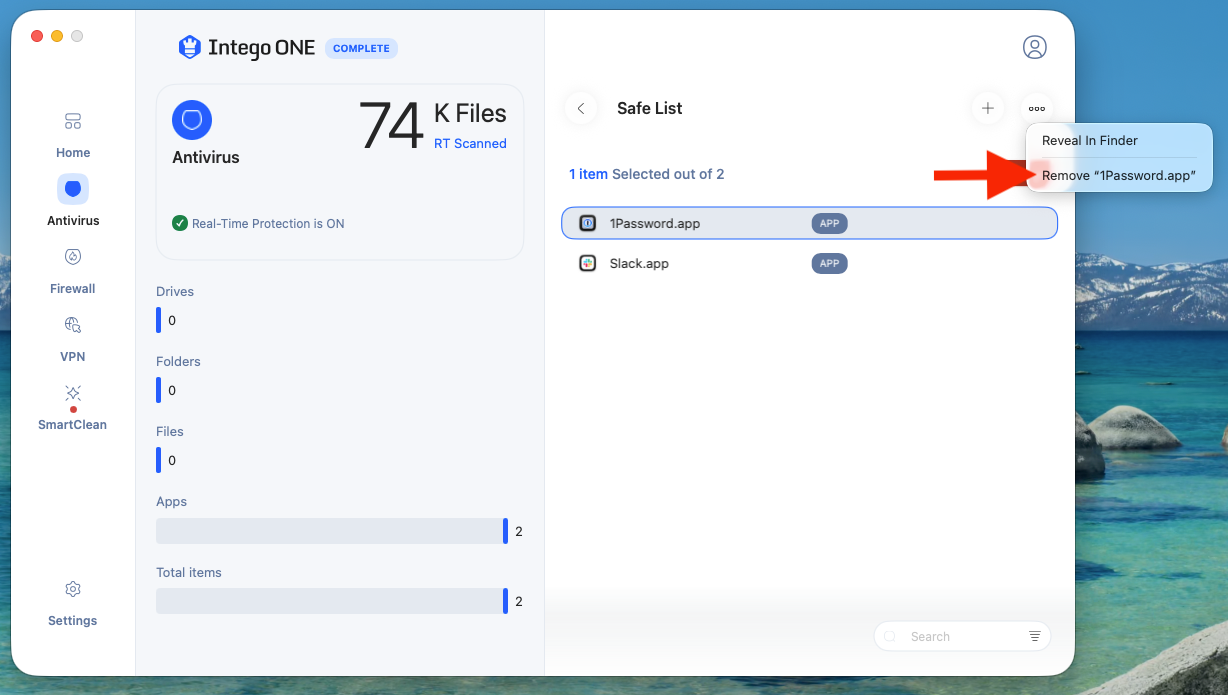The width and height of the screenshot is (1228, 695).
Task: Click APP badge on Slack row
Action: [x=829, y=263]
